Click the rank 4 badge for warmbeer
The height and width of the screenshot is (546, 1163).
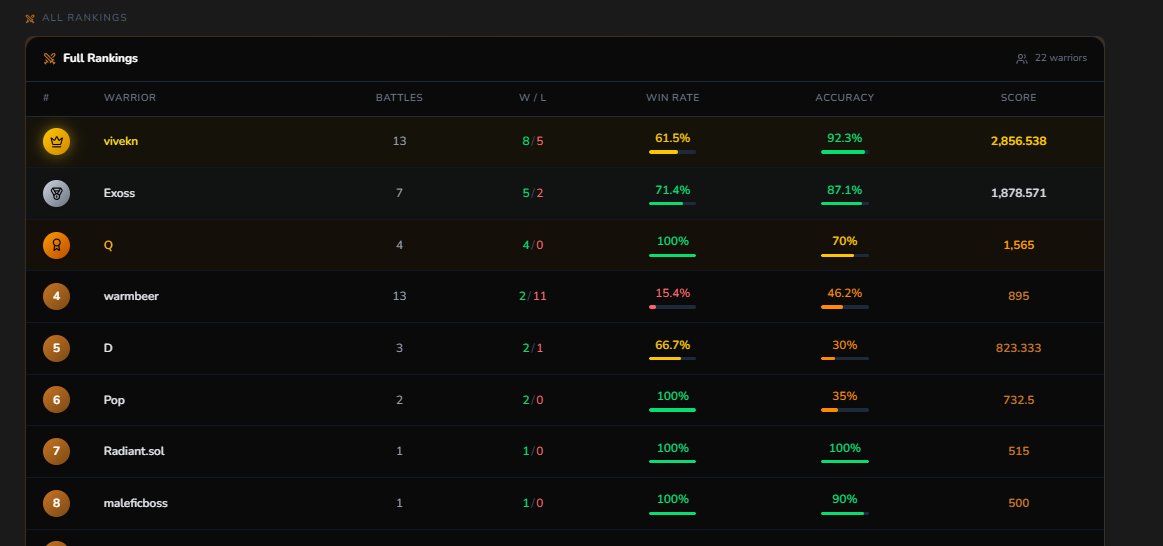56,297
